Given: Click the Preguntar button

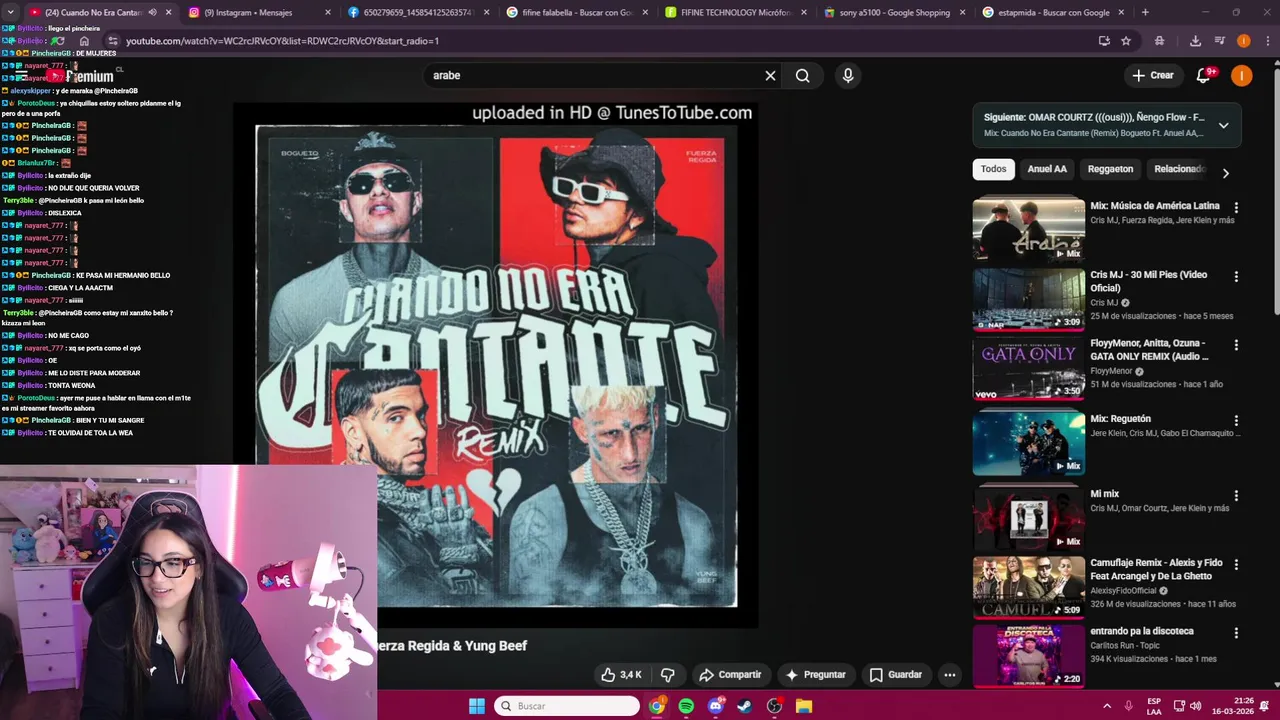Looking at the screenshot, I should (816, 675).
